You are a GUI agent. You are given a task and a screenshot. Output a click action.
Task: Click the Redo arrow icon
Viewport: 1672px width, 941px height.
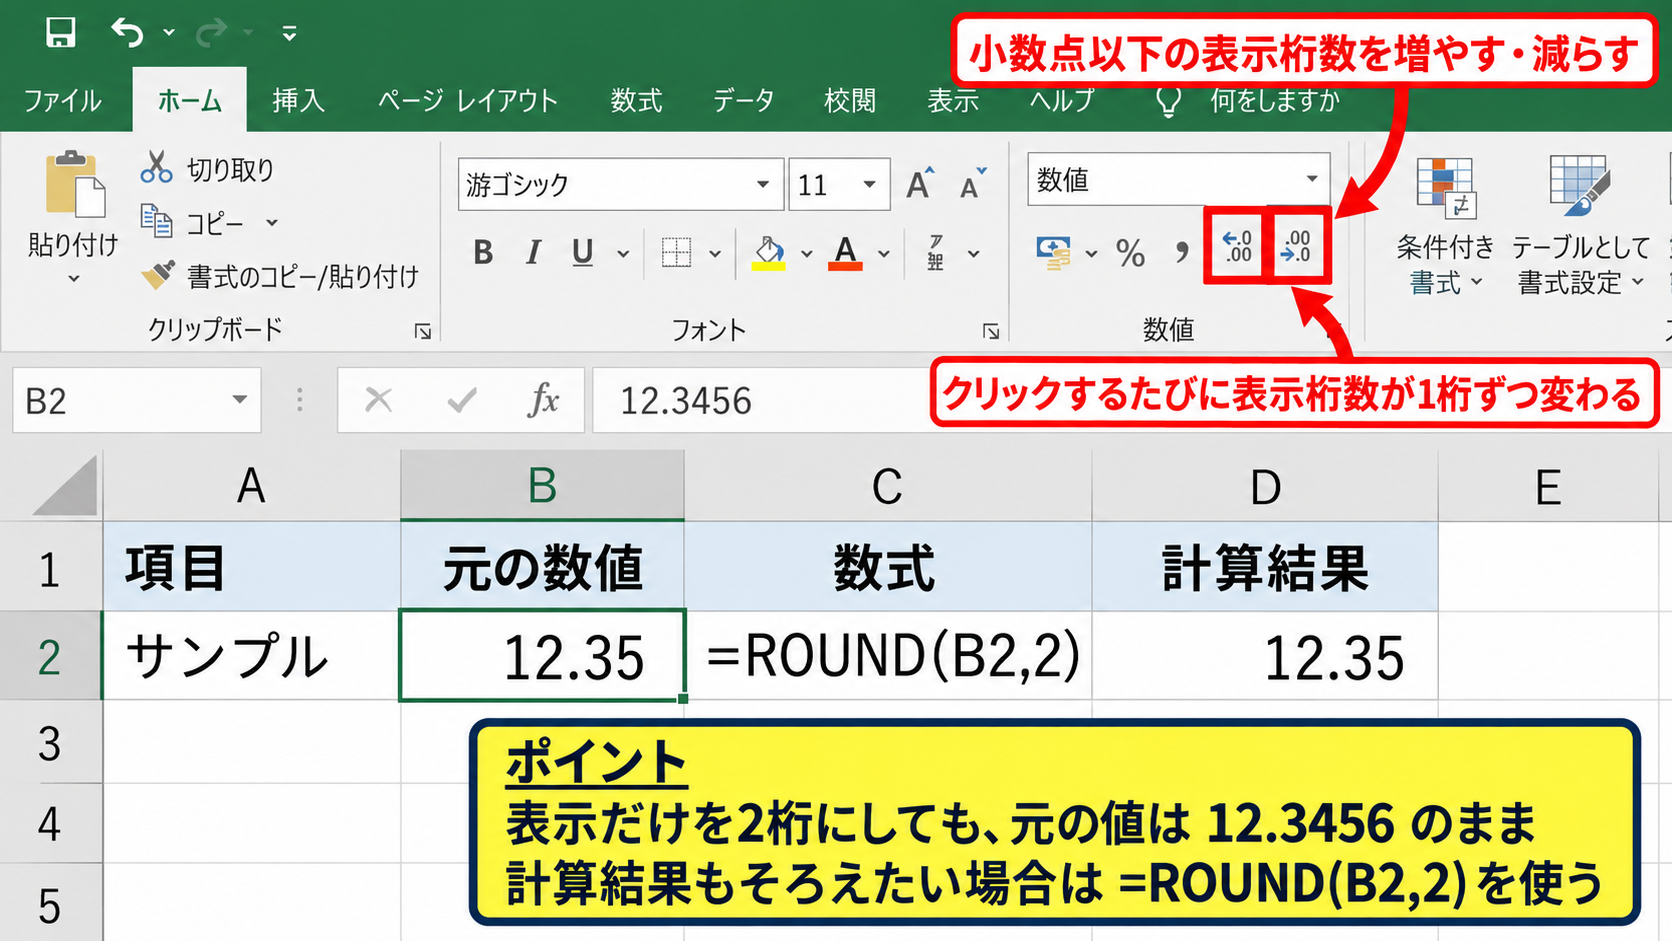pyautogui.click(x=211, y=33)
